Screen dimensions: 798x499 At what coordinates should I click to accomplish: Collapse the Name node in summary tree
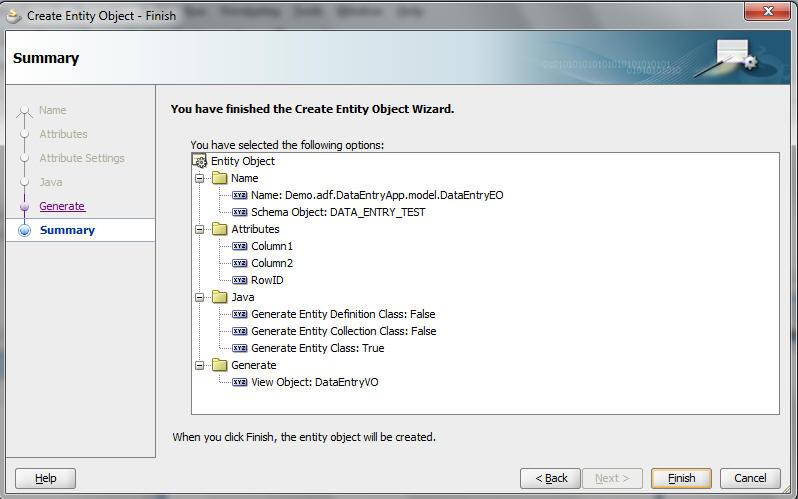tap(200, 178)
